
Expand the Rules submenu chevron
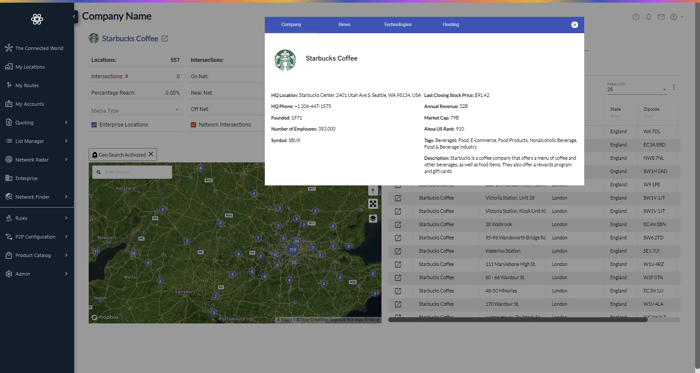[66, 218]
